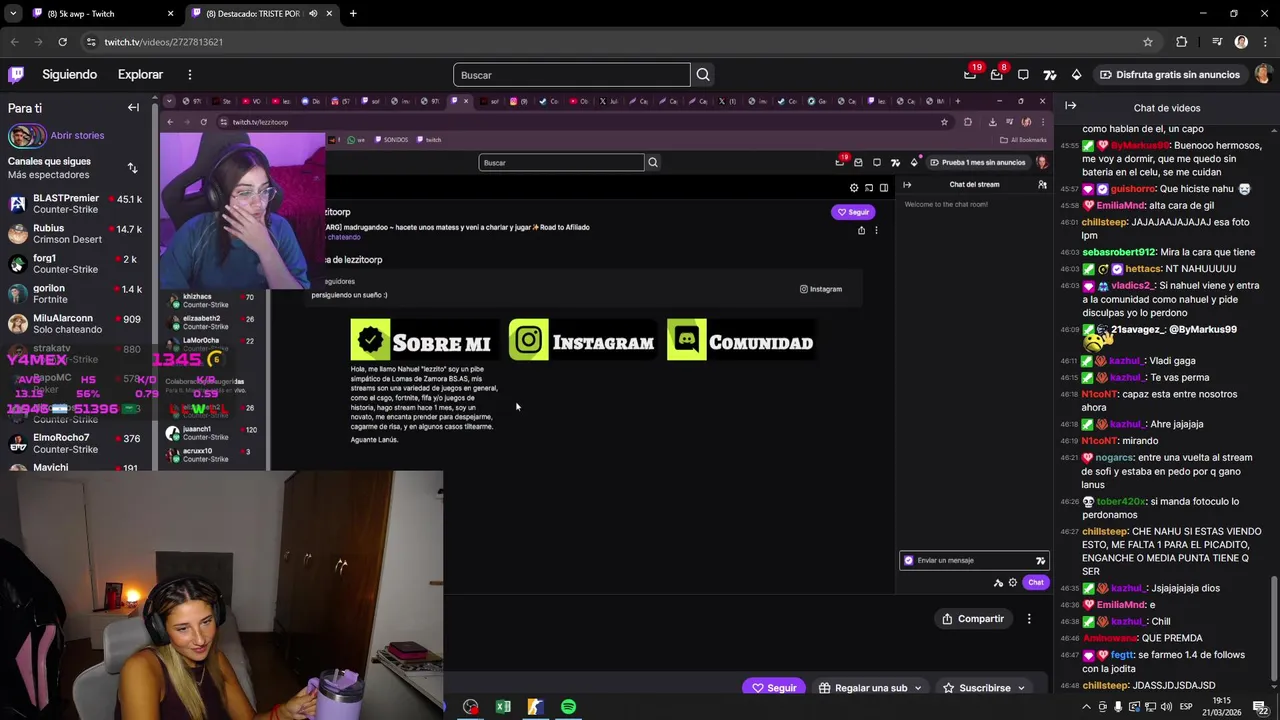The width and height of the screenshot is (1280, 720).
Task: Mute the Destacado tab audio
Action: coord(313,14)
